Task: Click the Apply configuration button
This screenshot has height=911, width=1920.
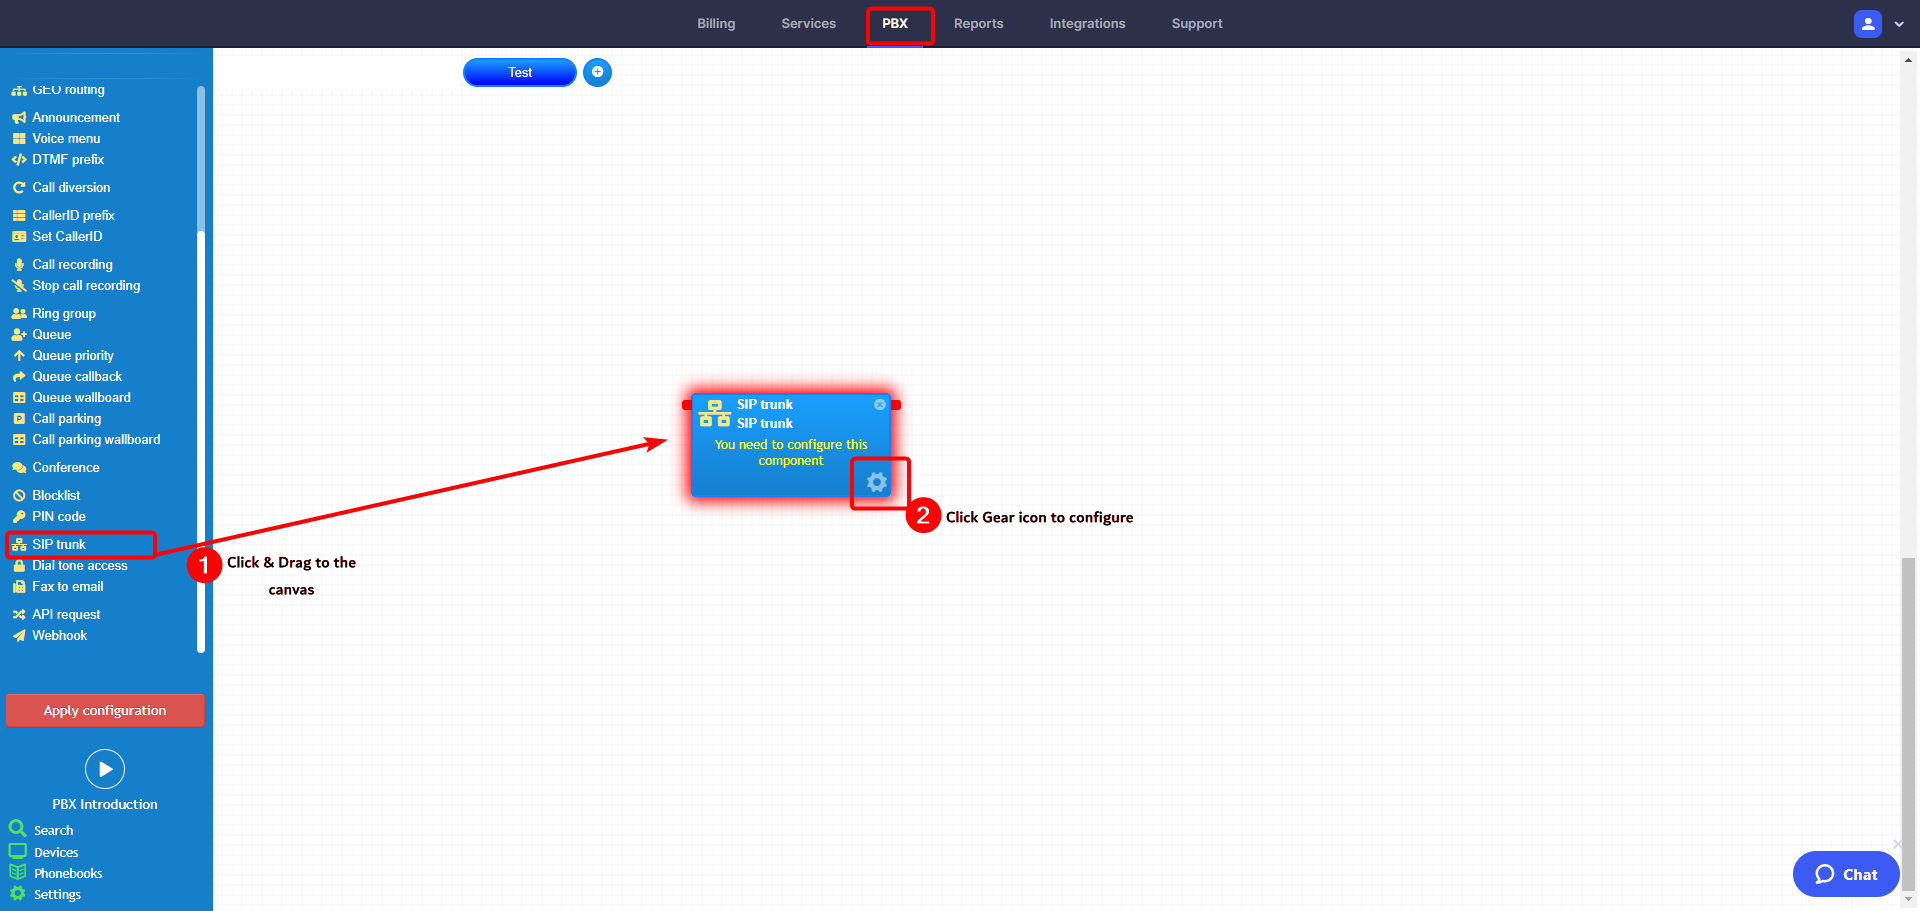Action: 105,710
